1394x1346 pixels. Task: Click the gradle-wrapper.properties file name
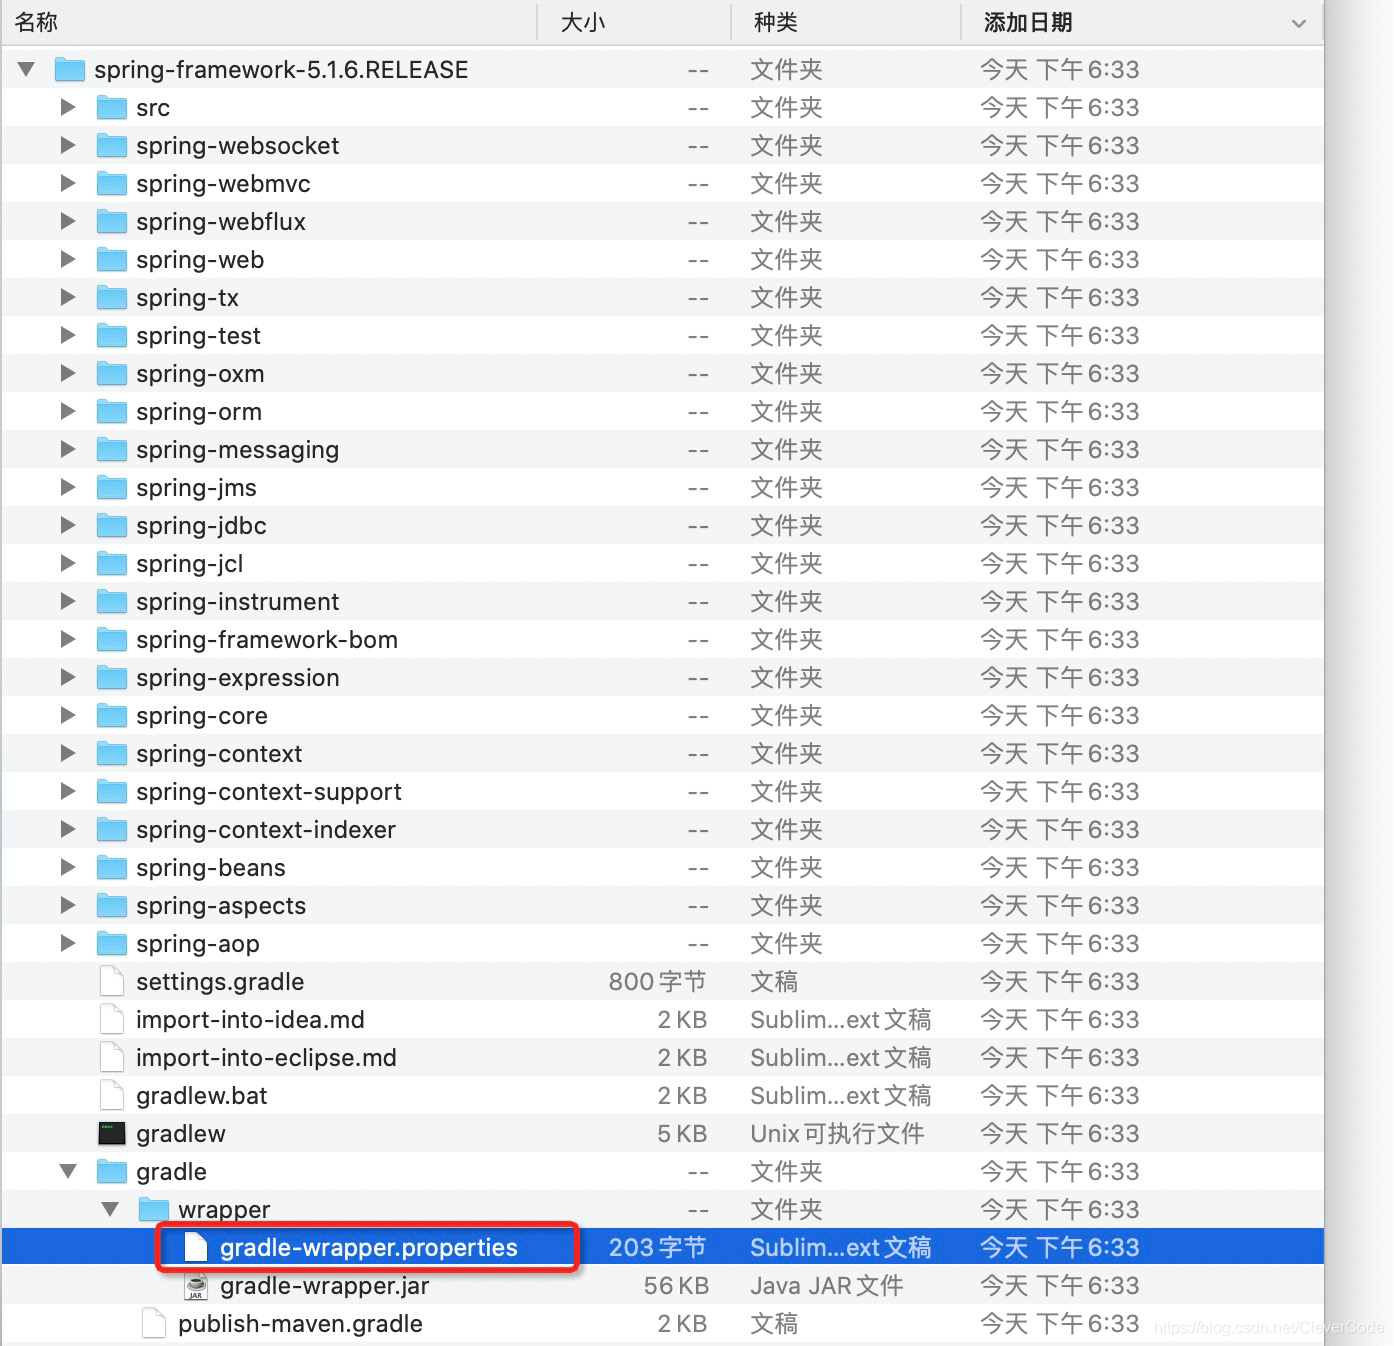point(369,1248)
